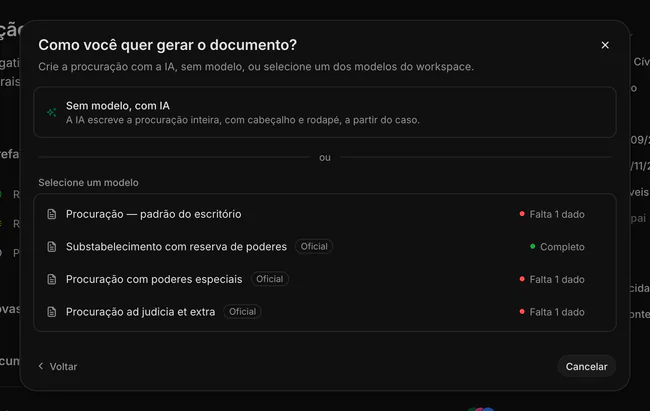This screenshot has height=411, width=650.
Task: Click document icon beside Procuração ad judicia et extra
Action: pos(51,312)
